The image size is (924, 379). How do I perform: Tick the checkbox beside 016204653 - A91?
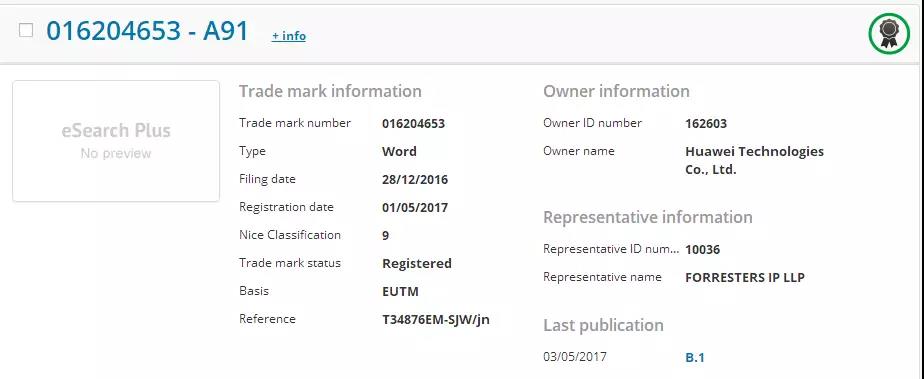pos(26,30)
